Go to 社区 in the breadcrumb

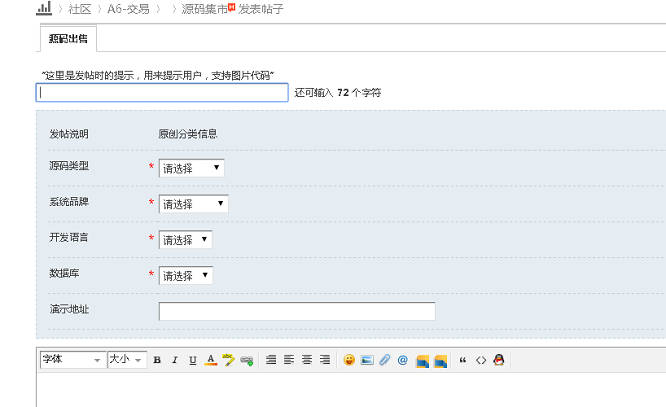coord(79,9)
